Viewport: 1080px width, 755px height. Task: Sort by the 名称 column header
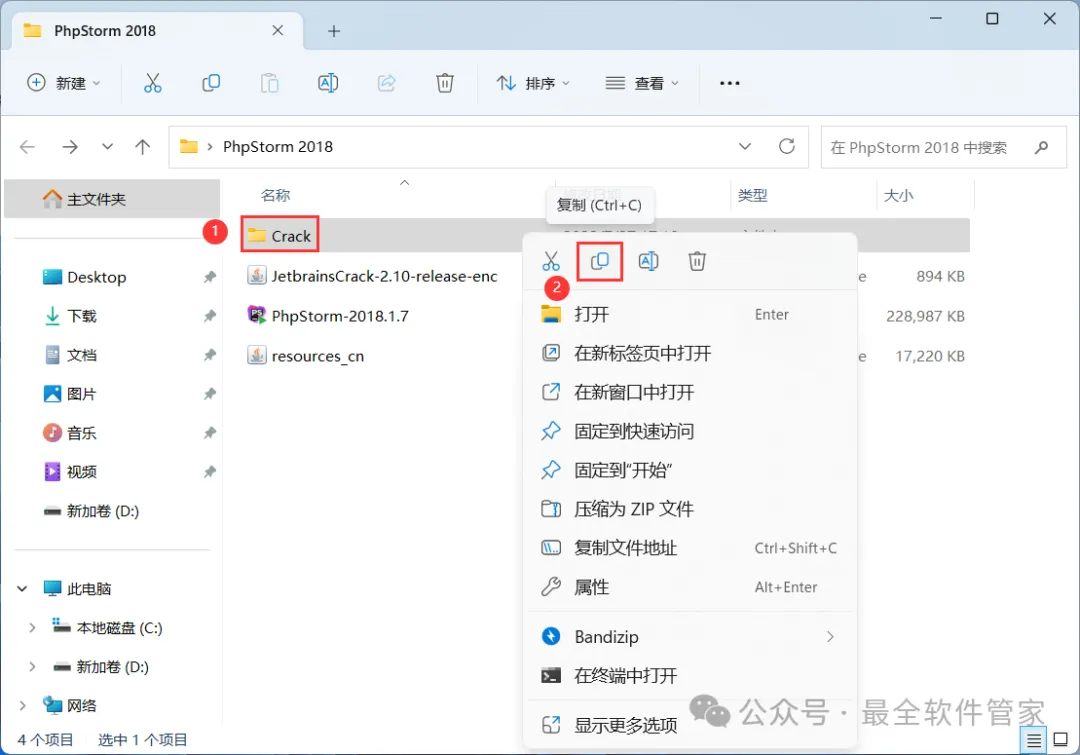point(276,196)
